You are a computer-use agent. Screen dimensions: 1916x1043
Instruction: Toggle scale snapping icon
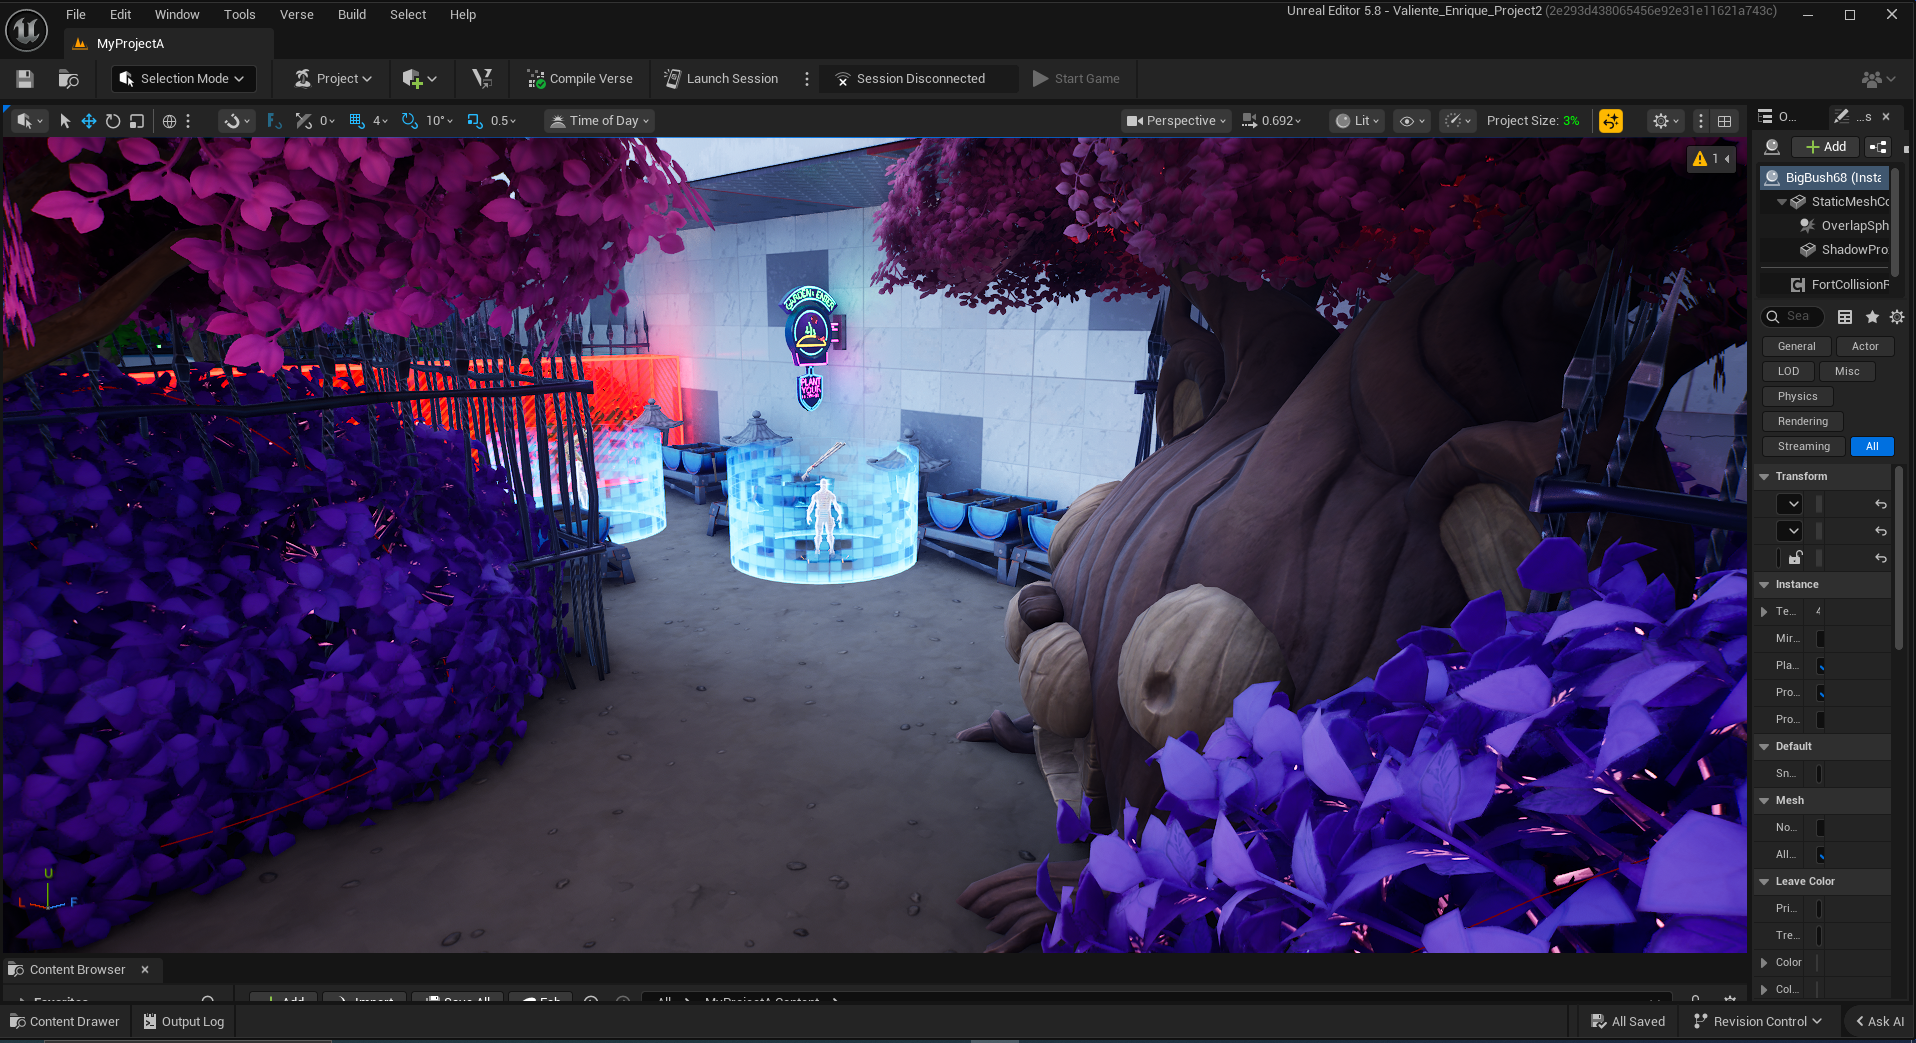point(474,121)
